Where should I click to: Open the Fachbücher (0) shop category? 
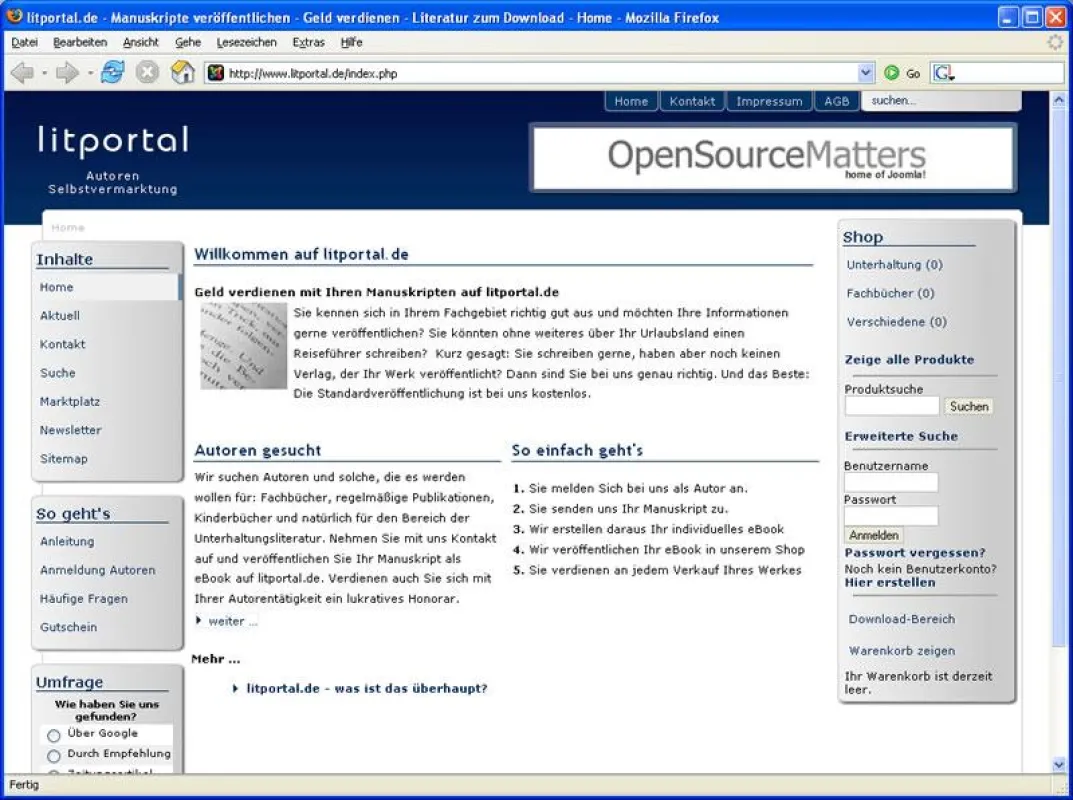[890, 294]
